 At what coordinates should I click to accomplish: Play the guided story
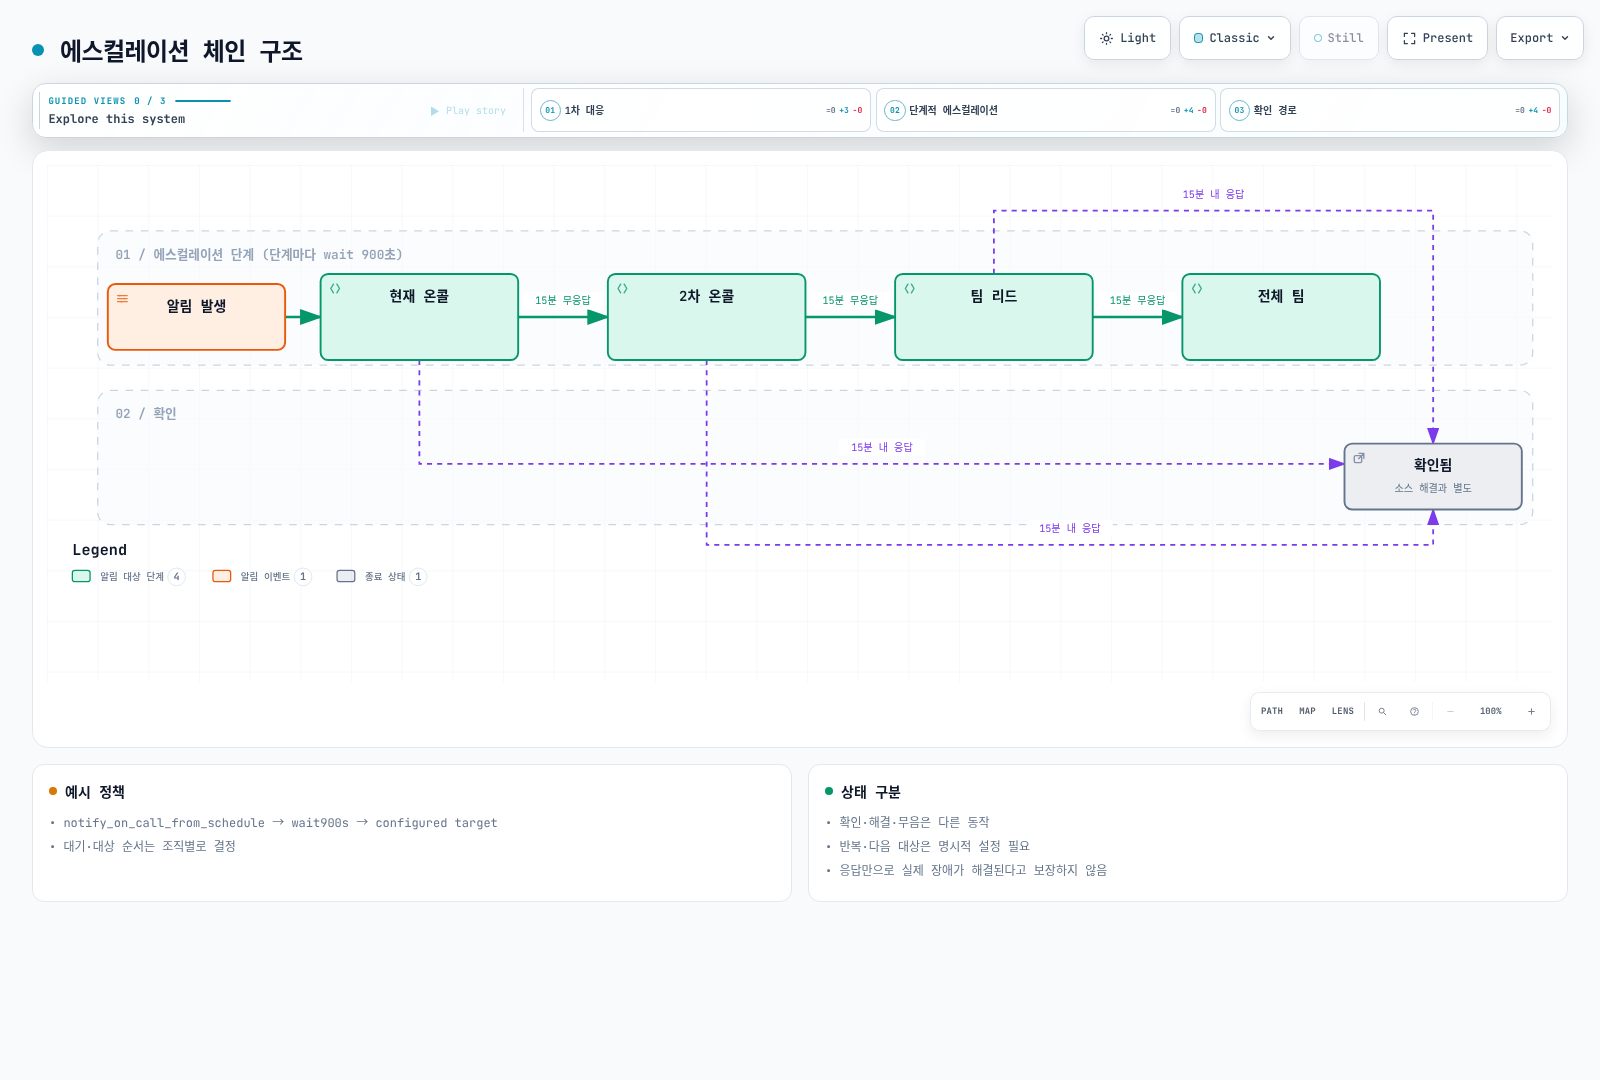468,111
